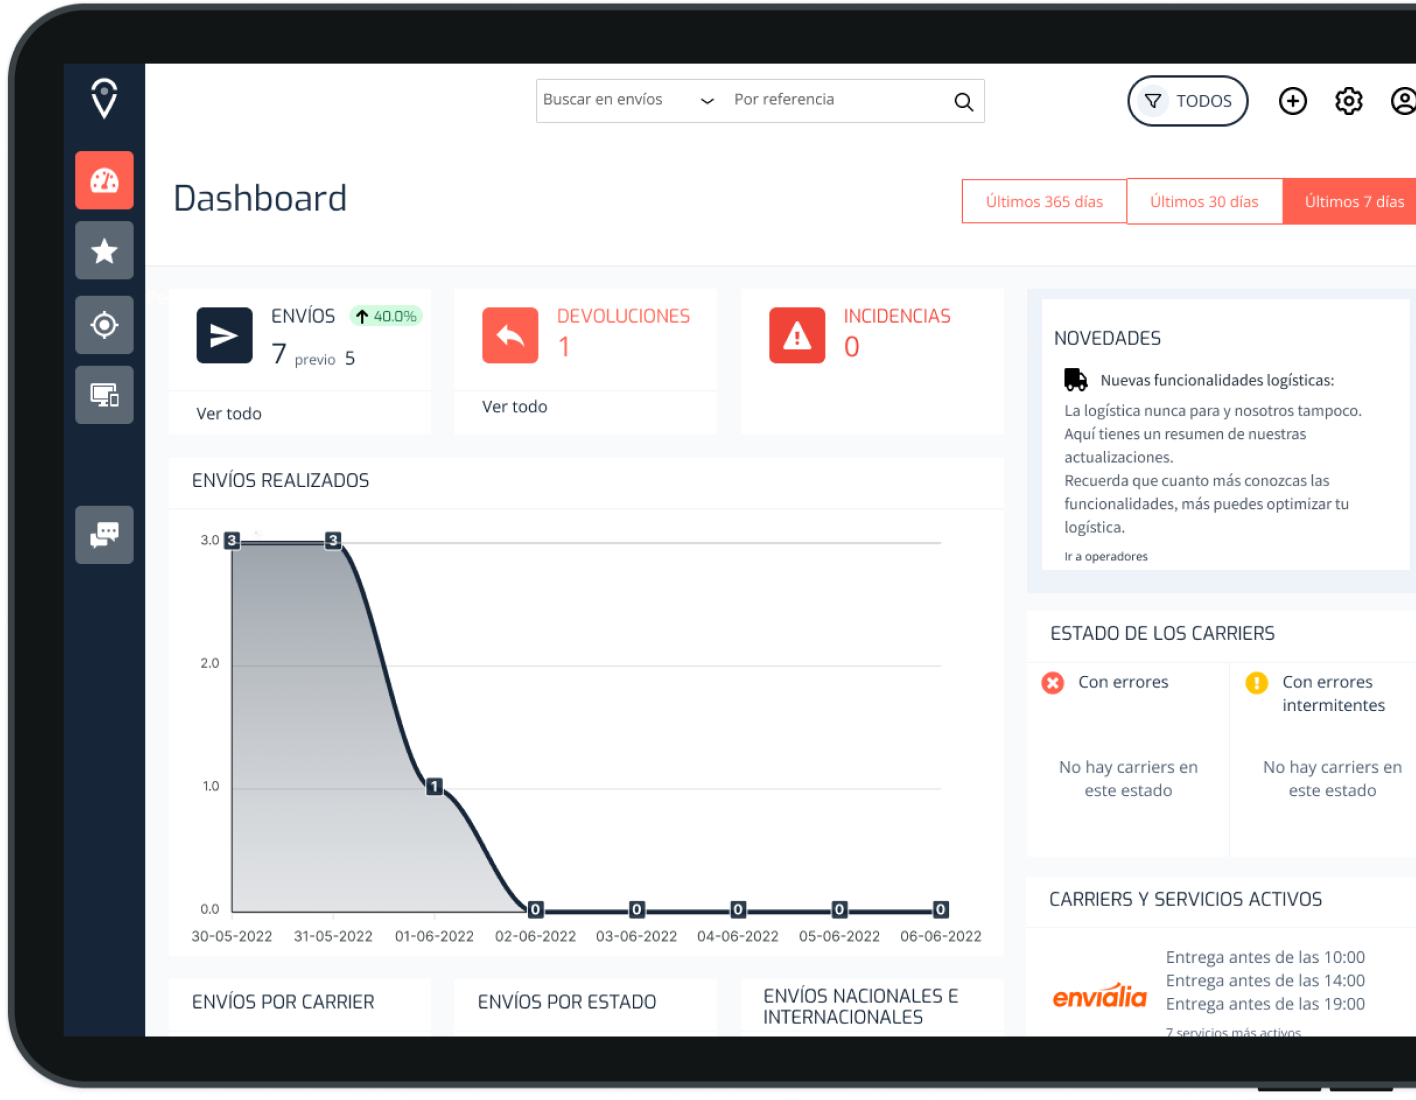Open the tracking target sidebar icon
The image size is (1416, 1100).
104,325
